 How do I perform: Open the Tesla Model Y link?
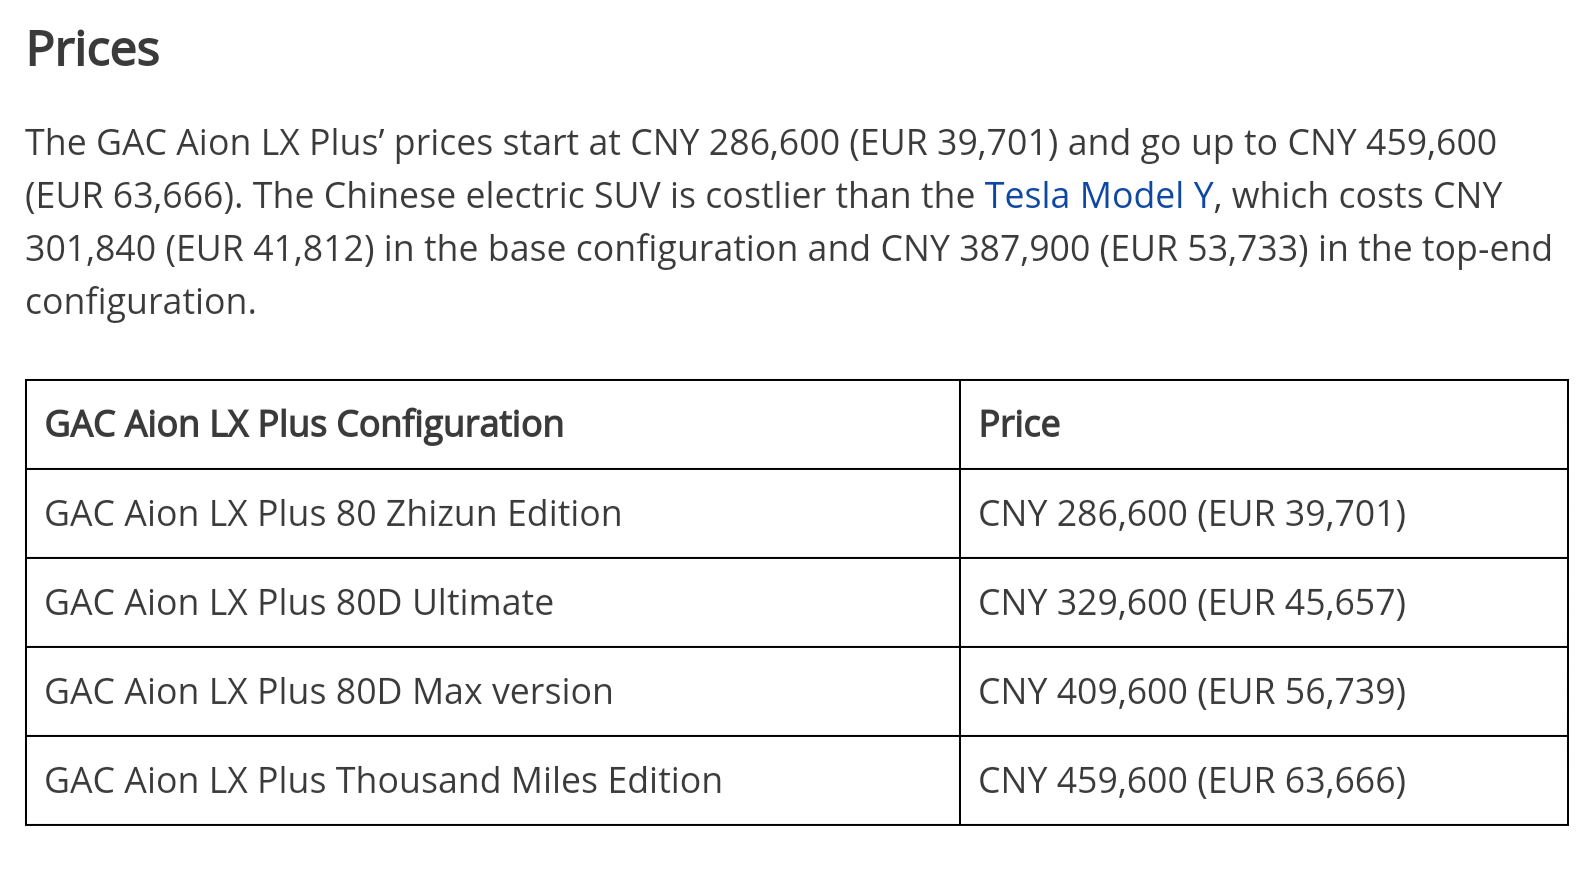[1098, 196]
